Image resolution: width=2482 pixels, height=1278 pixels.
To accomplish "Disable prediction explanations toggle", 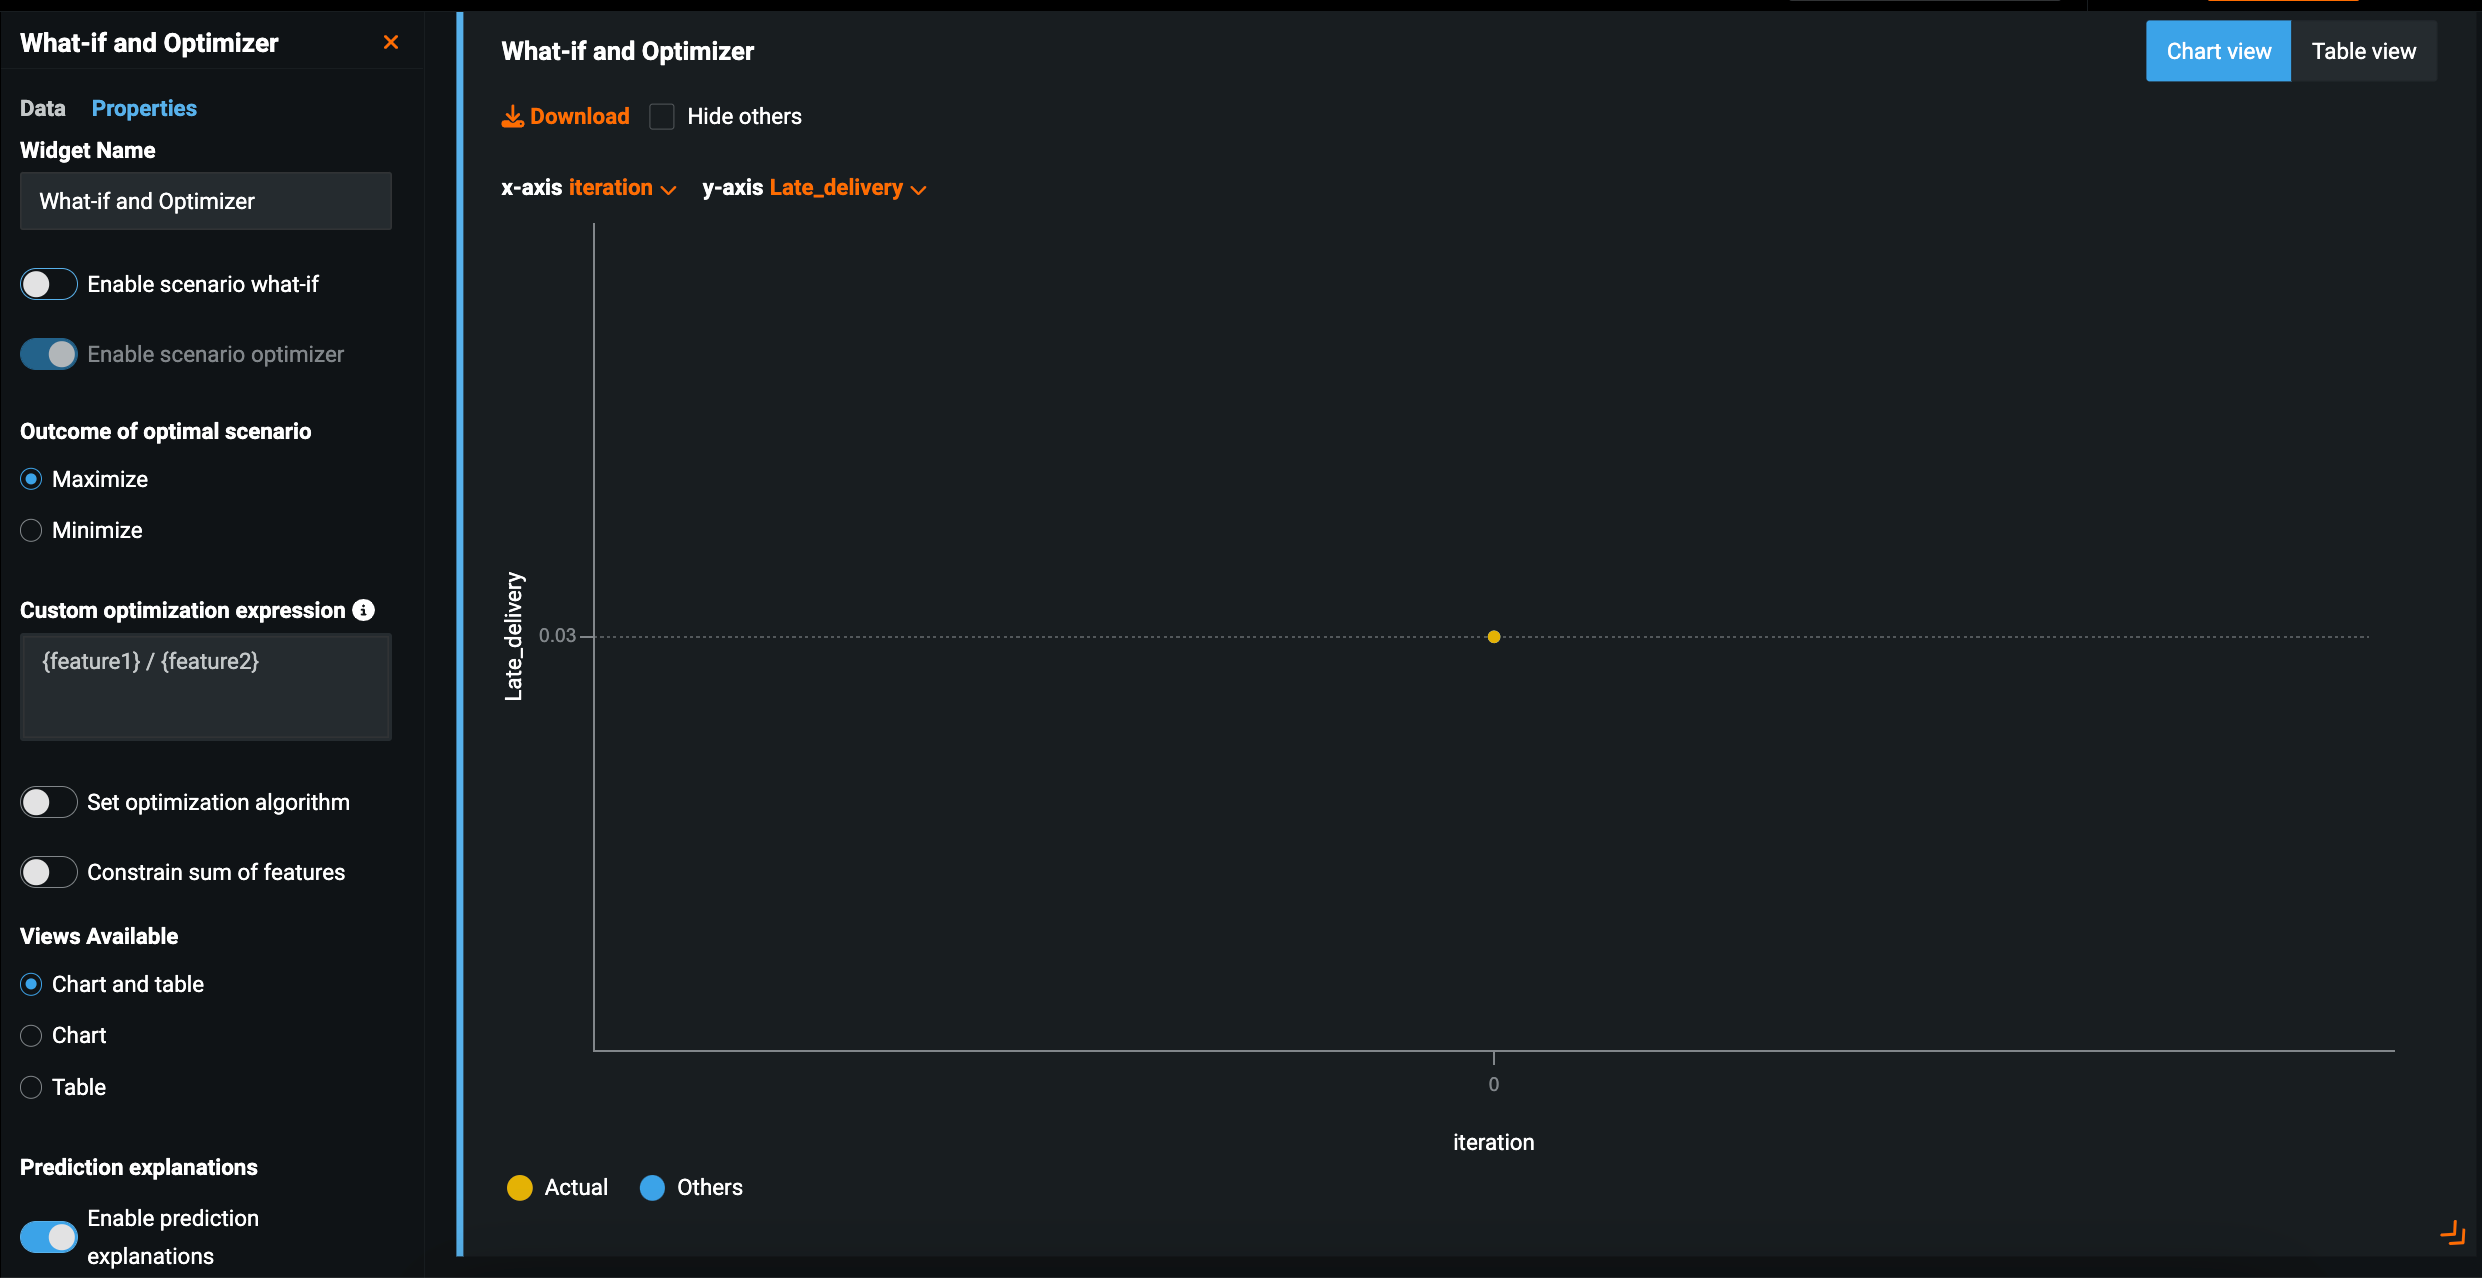I will (48, 1236).
